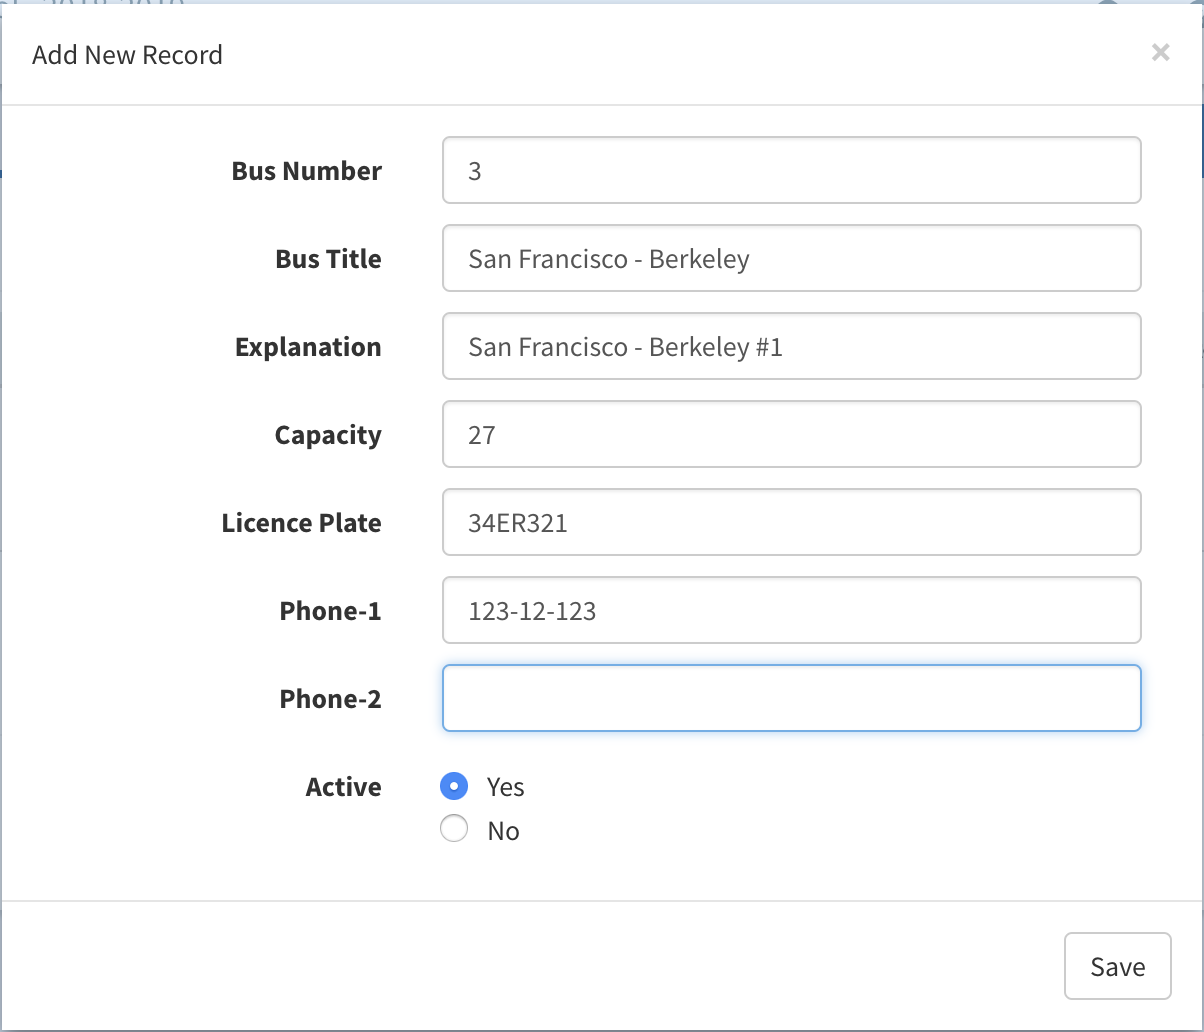This screenshot has width=1204, height=1032.
Task: Click the Capacity field showing 27
Action: [x=791, y=435]
